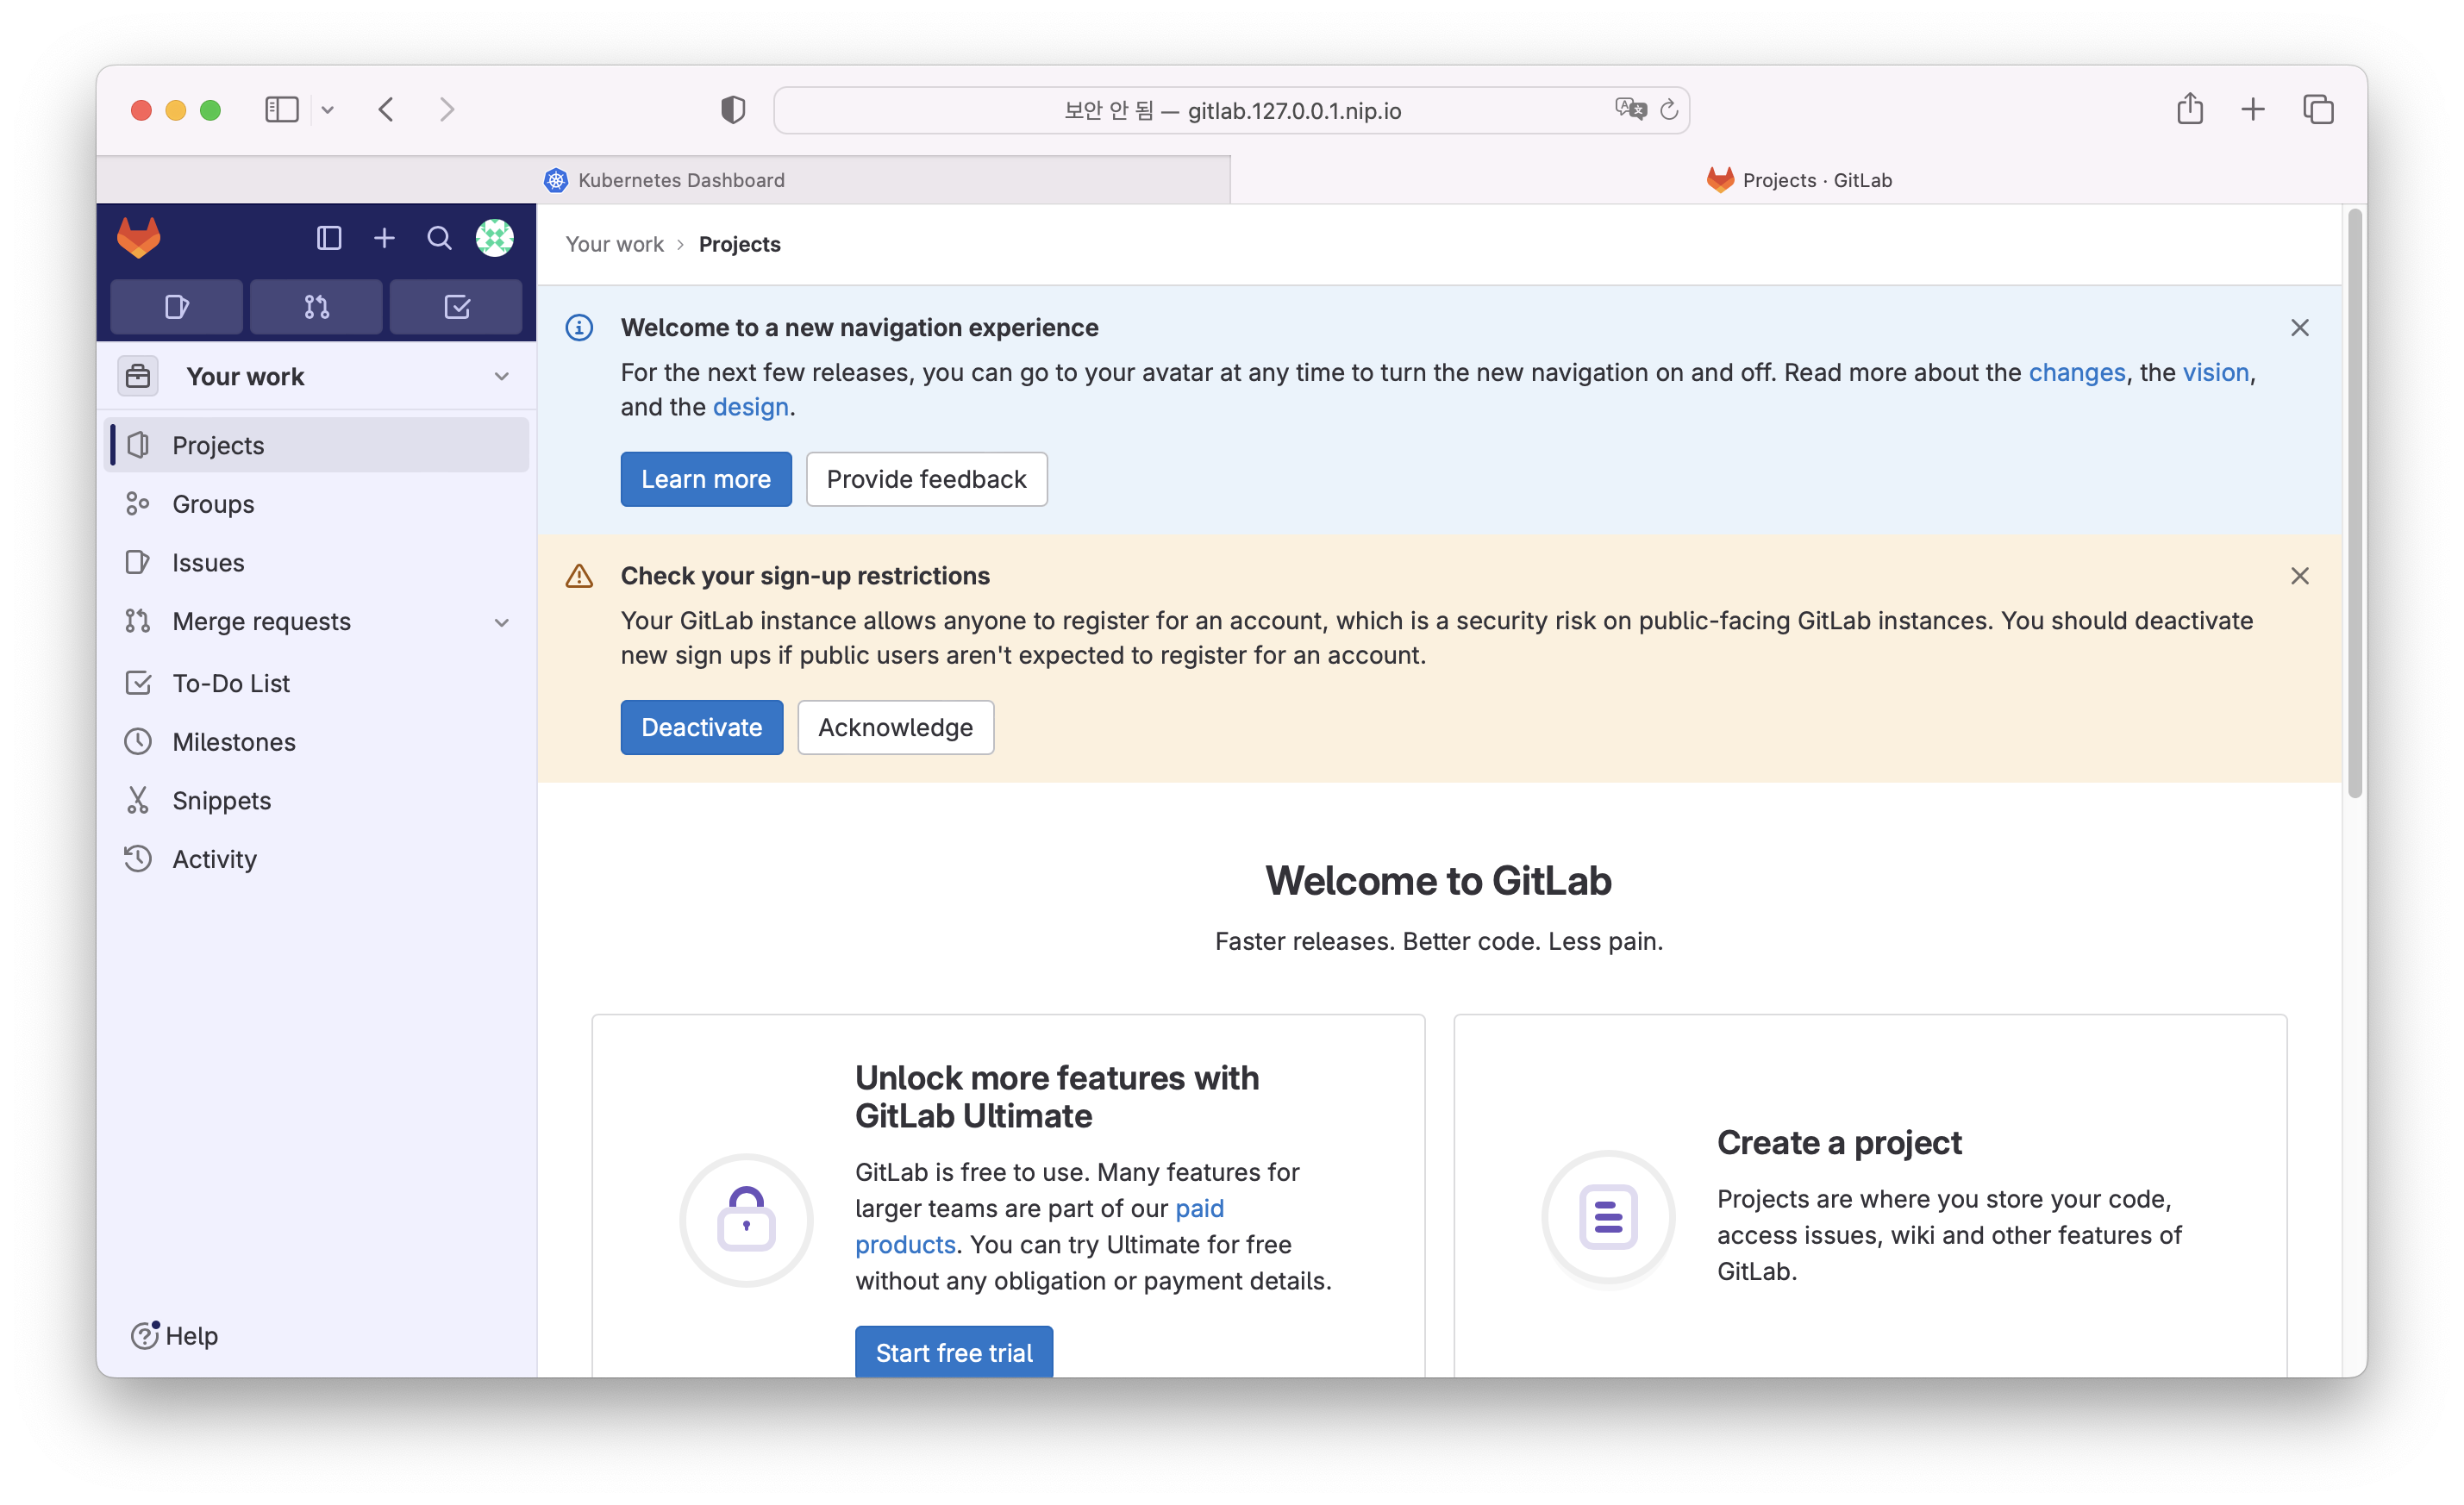Dismiss the navigation experience notification
The height and width of the screenshot is (1505, 2464).
[x=2300, y=328]
